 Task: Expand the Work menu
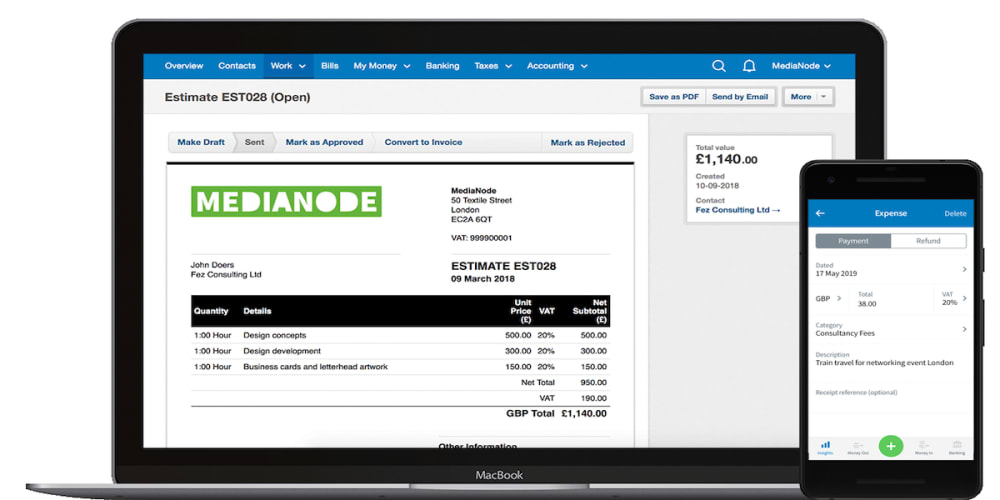288,66
